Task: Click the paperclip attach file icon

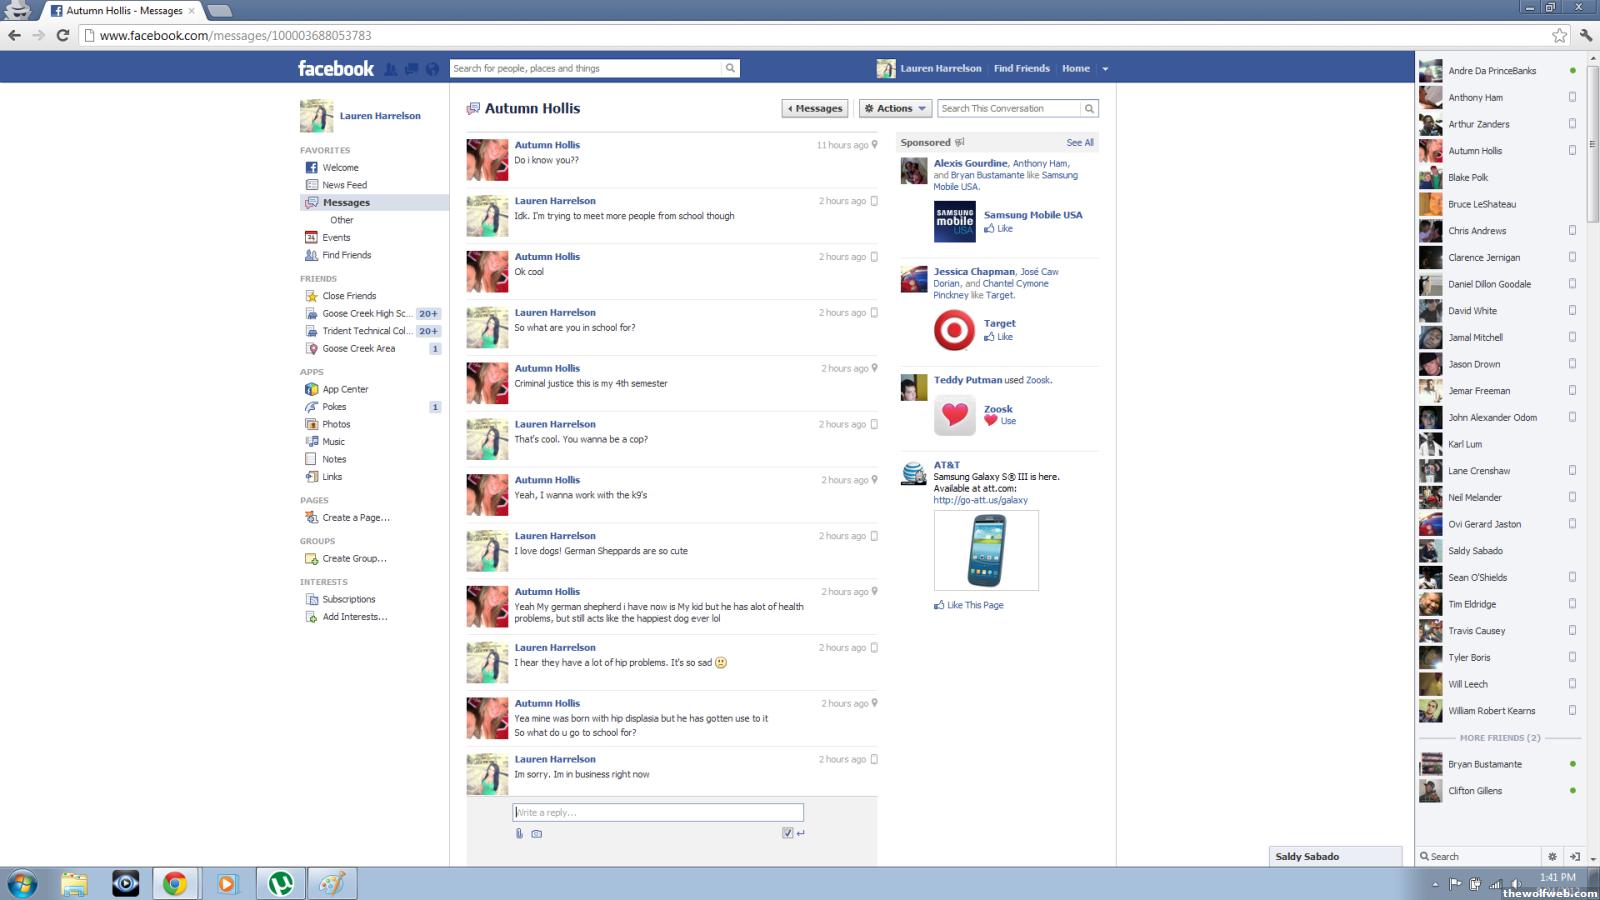Action: 519,833
